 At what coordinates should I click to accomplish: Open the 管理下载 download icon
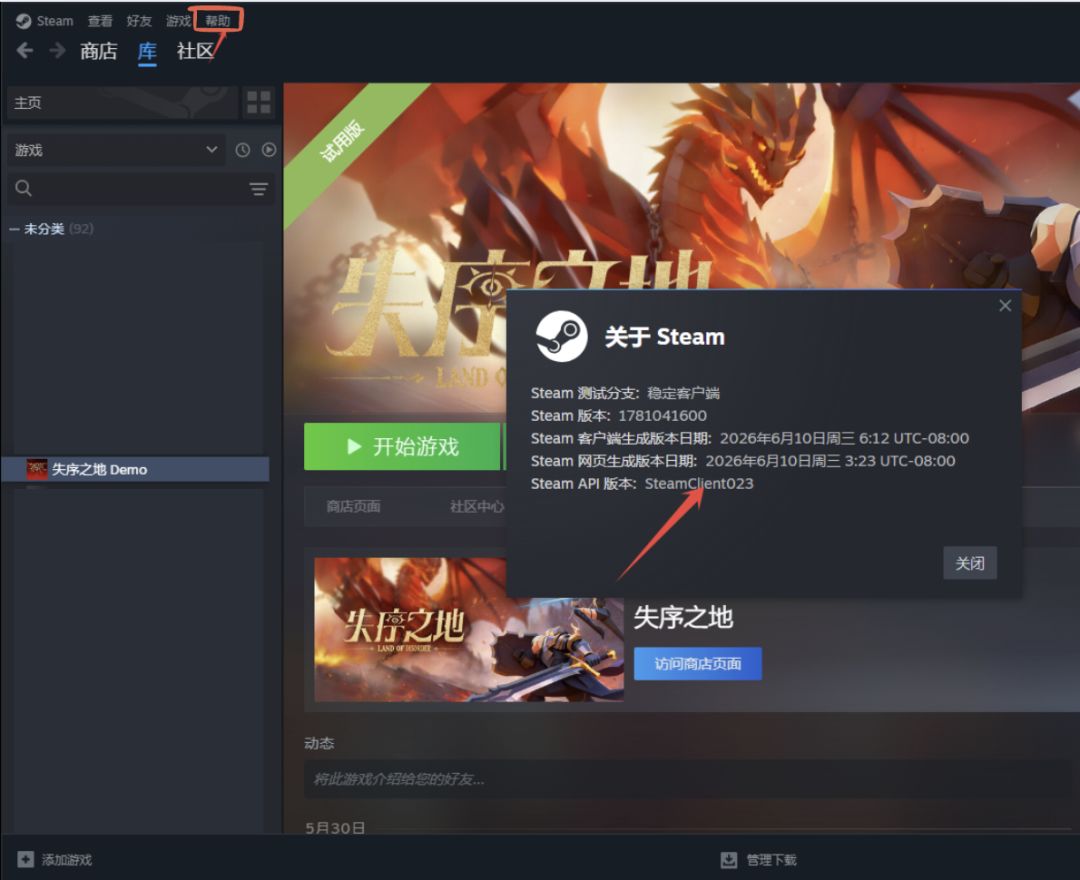point(729,859)
